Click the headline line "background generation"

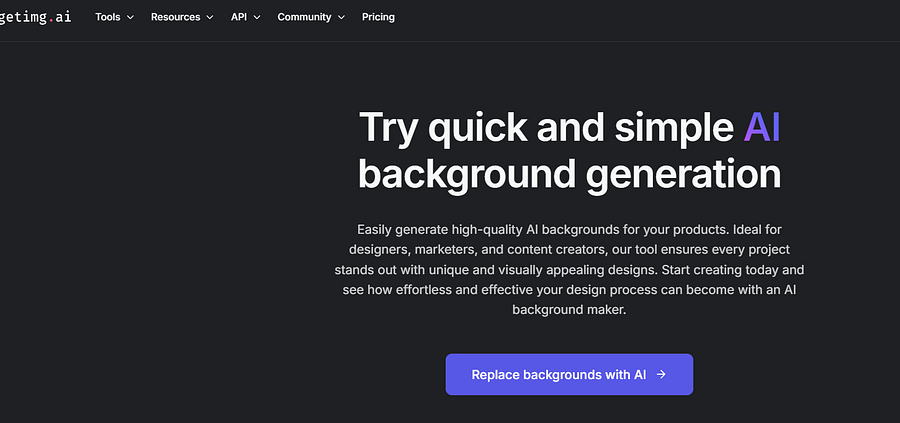pyautogui.click(x=569, y=173)
